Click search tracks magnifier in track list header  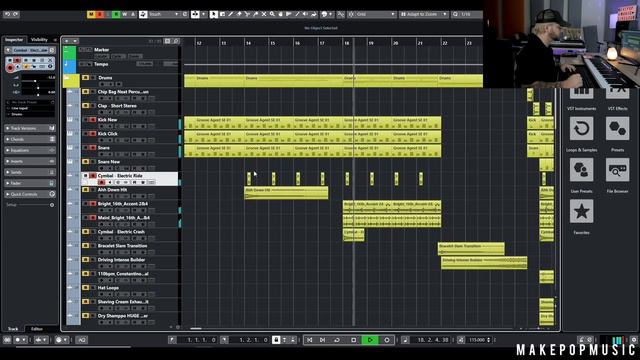tap(176, 41)
